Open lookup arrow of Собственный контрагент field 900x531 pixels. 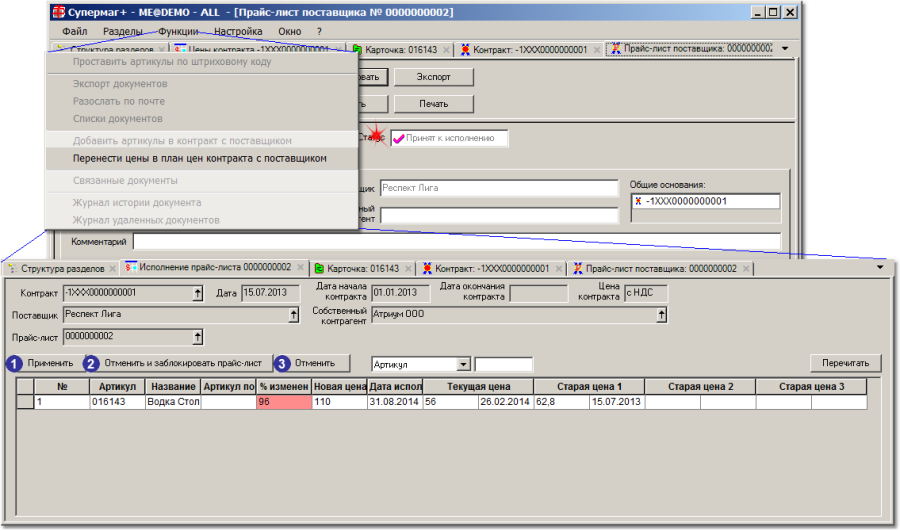pos(661,315)
